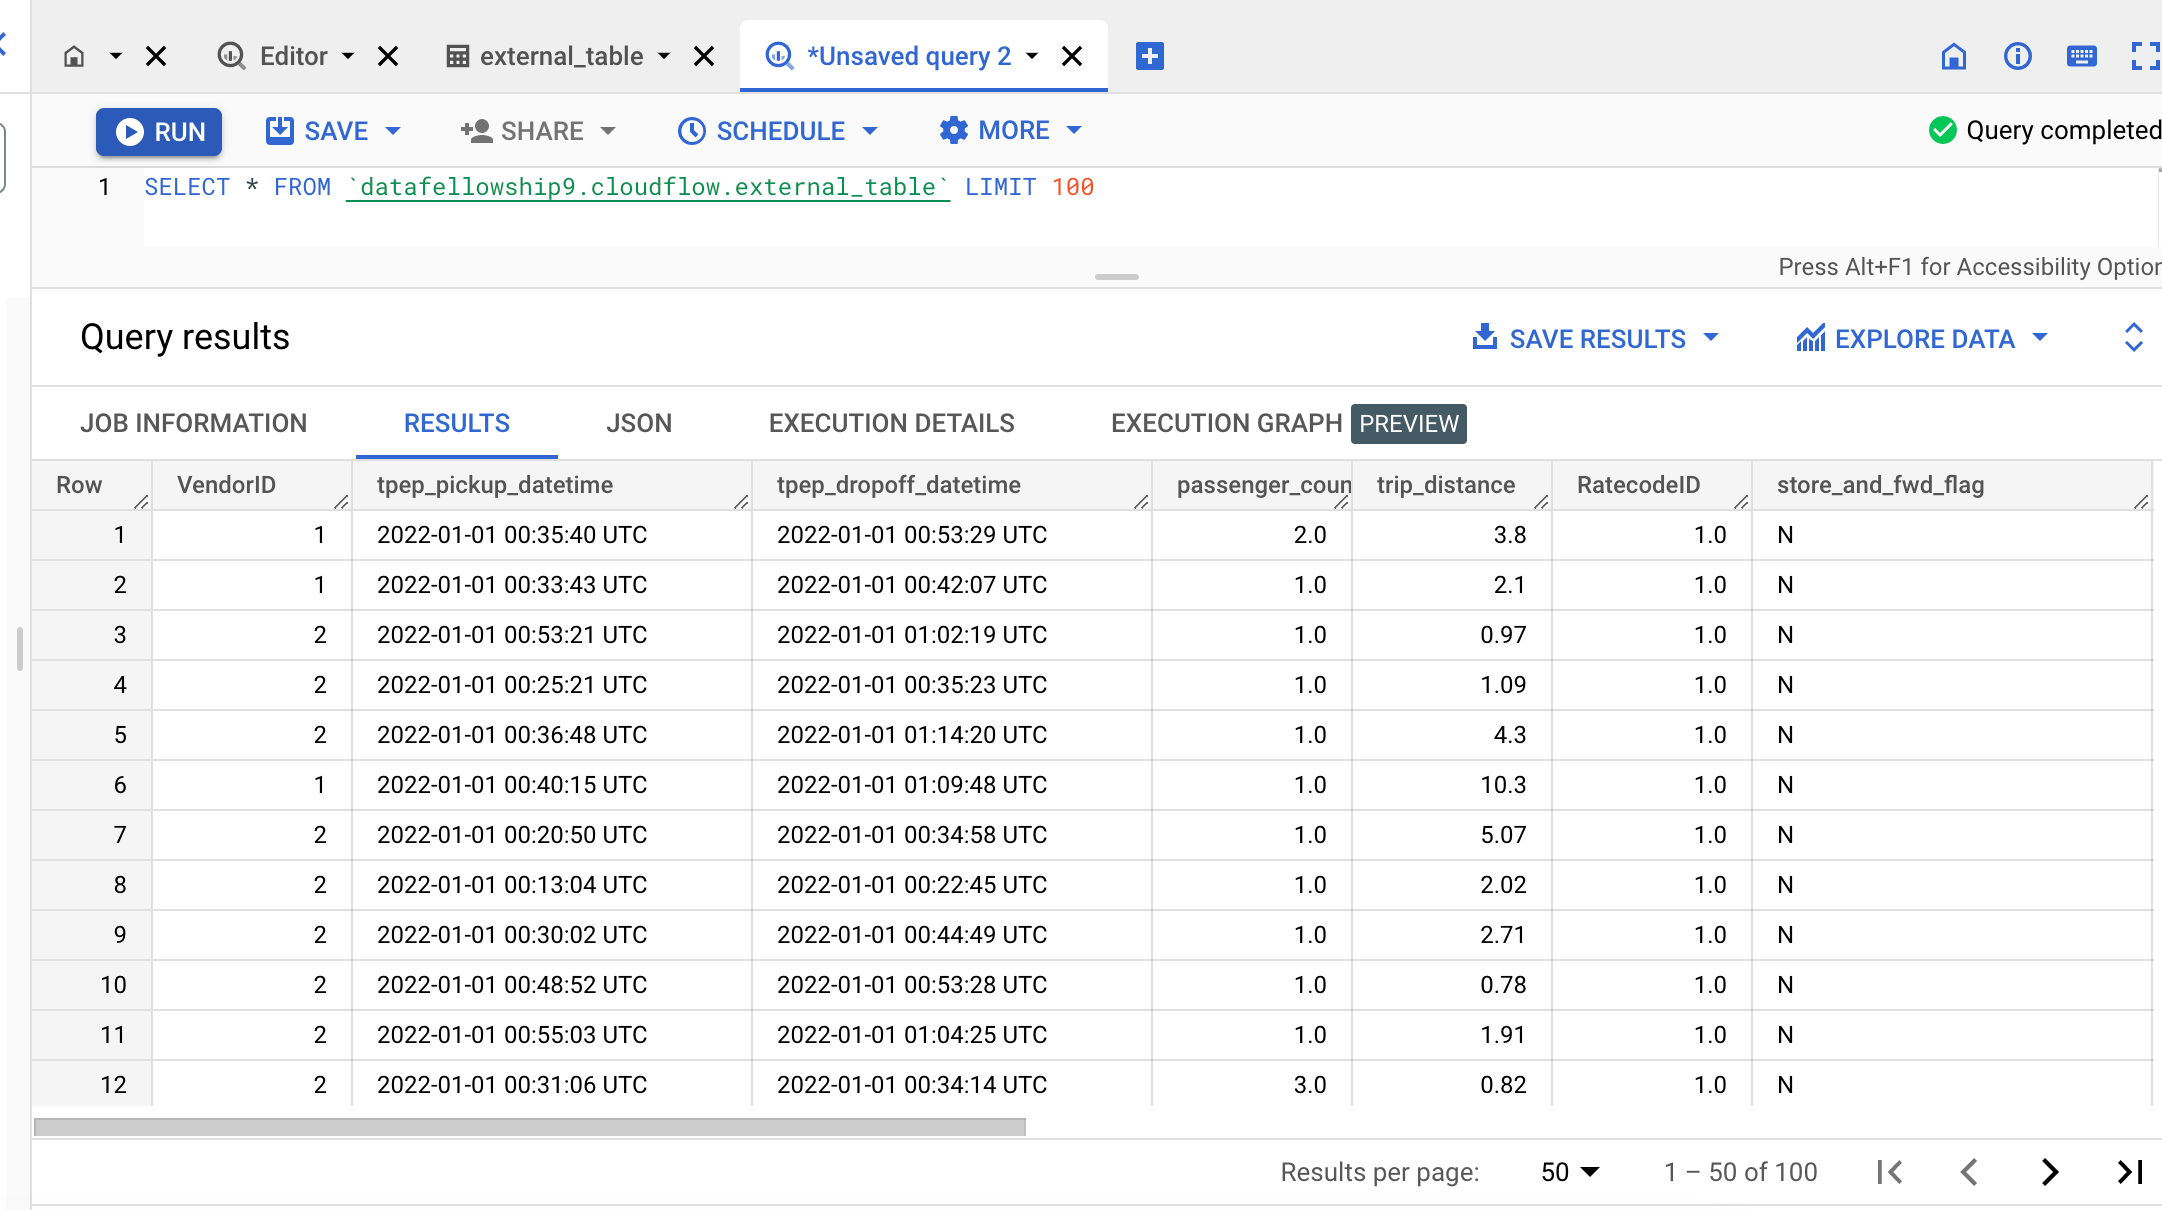Viewport: 2162px width, 1210px height.
Task: Open the Unsaved query 2 tab dropdown
Action: click(x=1031, y=56)
